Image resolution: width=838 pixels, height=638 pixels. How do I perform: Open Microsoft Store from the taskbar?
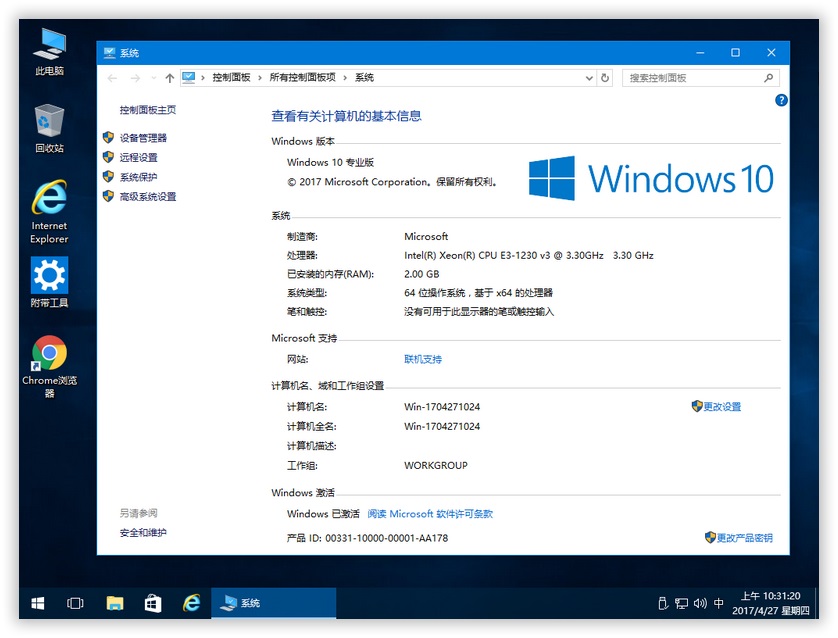click(153, 603)
